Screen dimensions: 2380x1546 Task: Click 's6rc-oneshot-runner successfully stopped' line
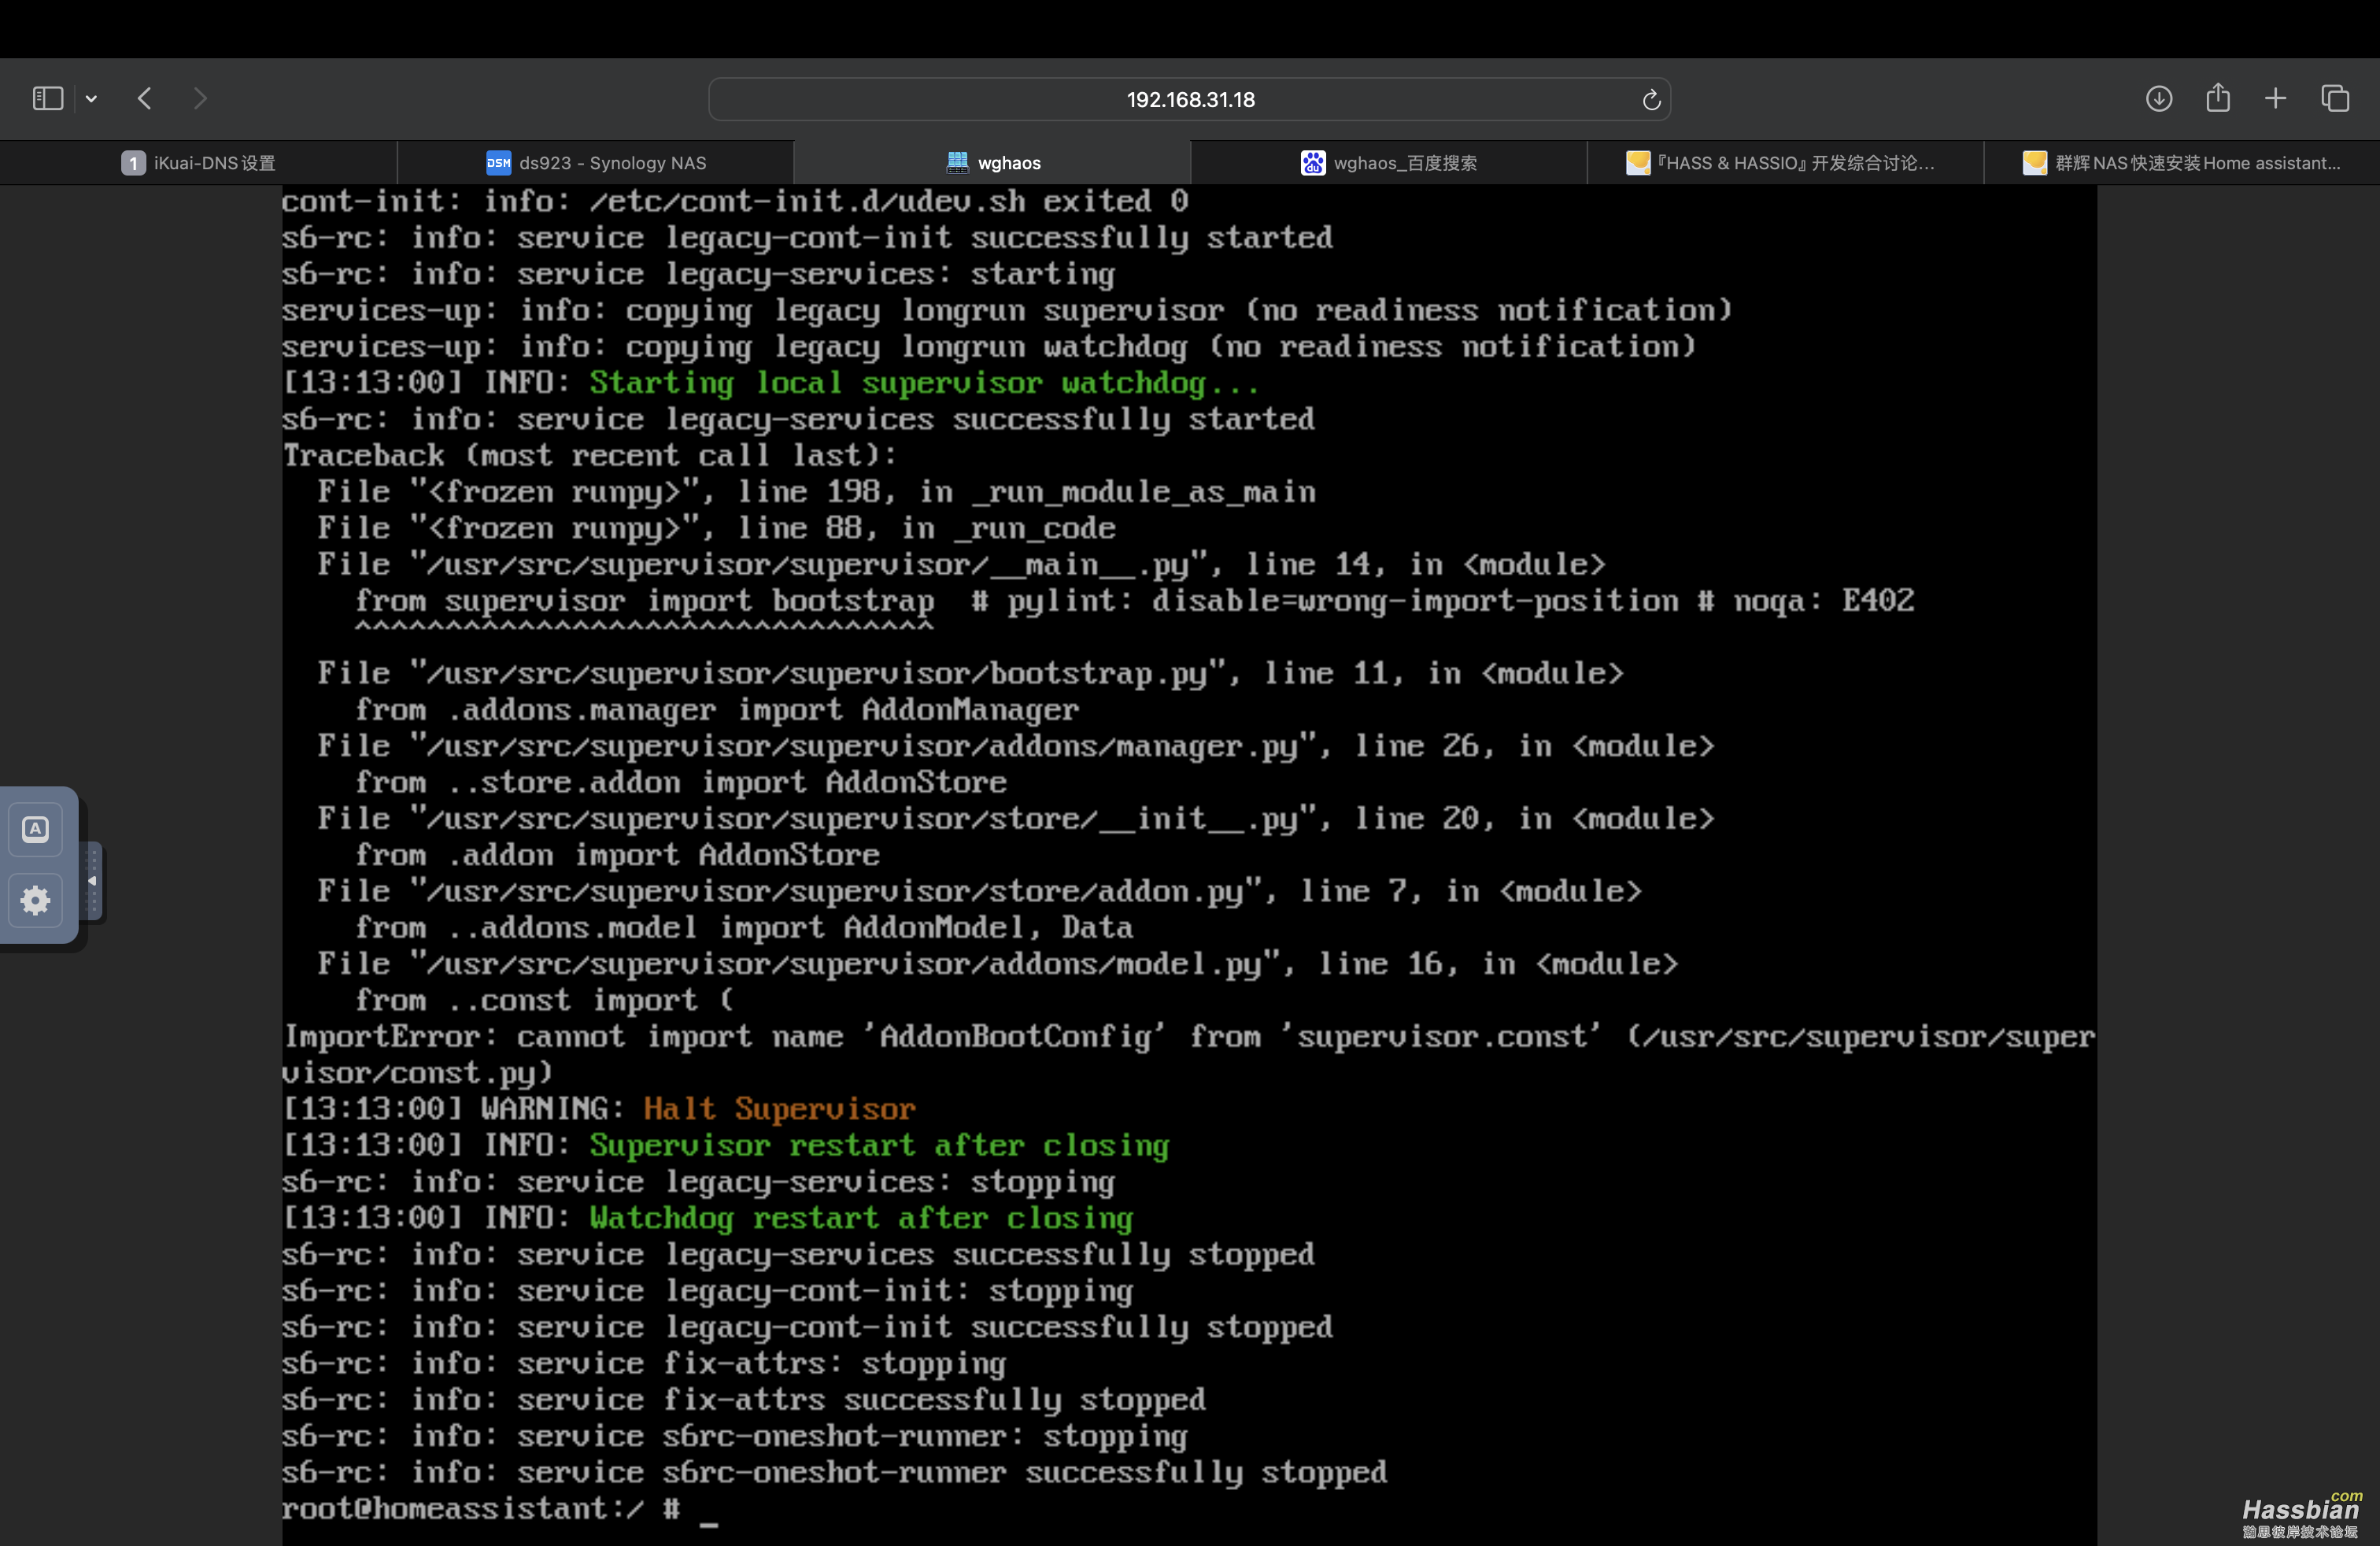point(834,1473)
